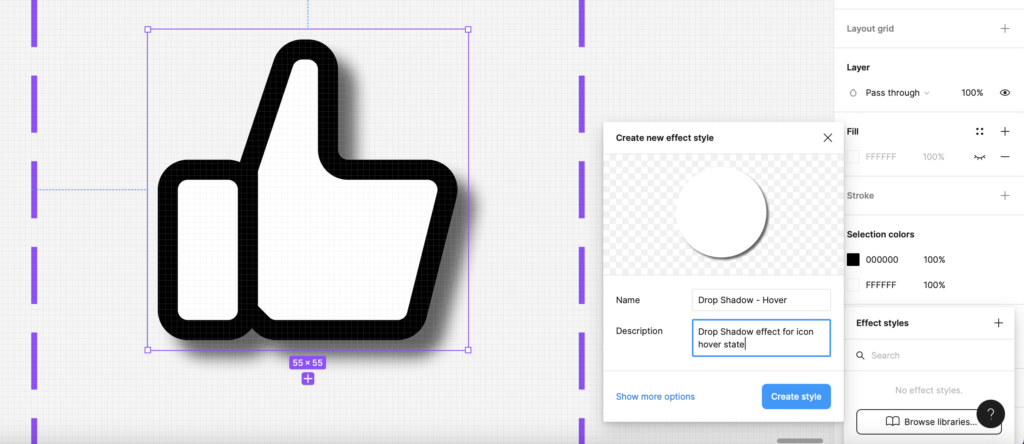The image size is (1024, 444).
Task: Add a new layout grid
Action: pyautogui.click(x=1004, y=29)
